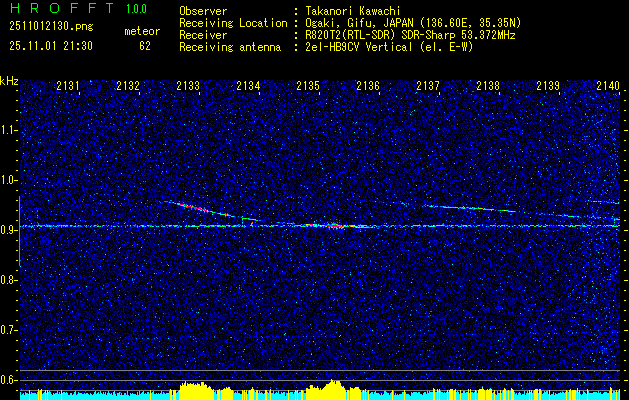This screenshot has width=629, height=400.
Task: Click the 1.1 kHz frequency label
Action: pyautogui.click(x=8, y=130)
